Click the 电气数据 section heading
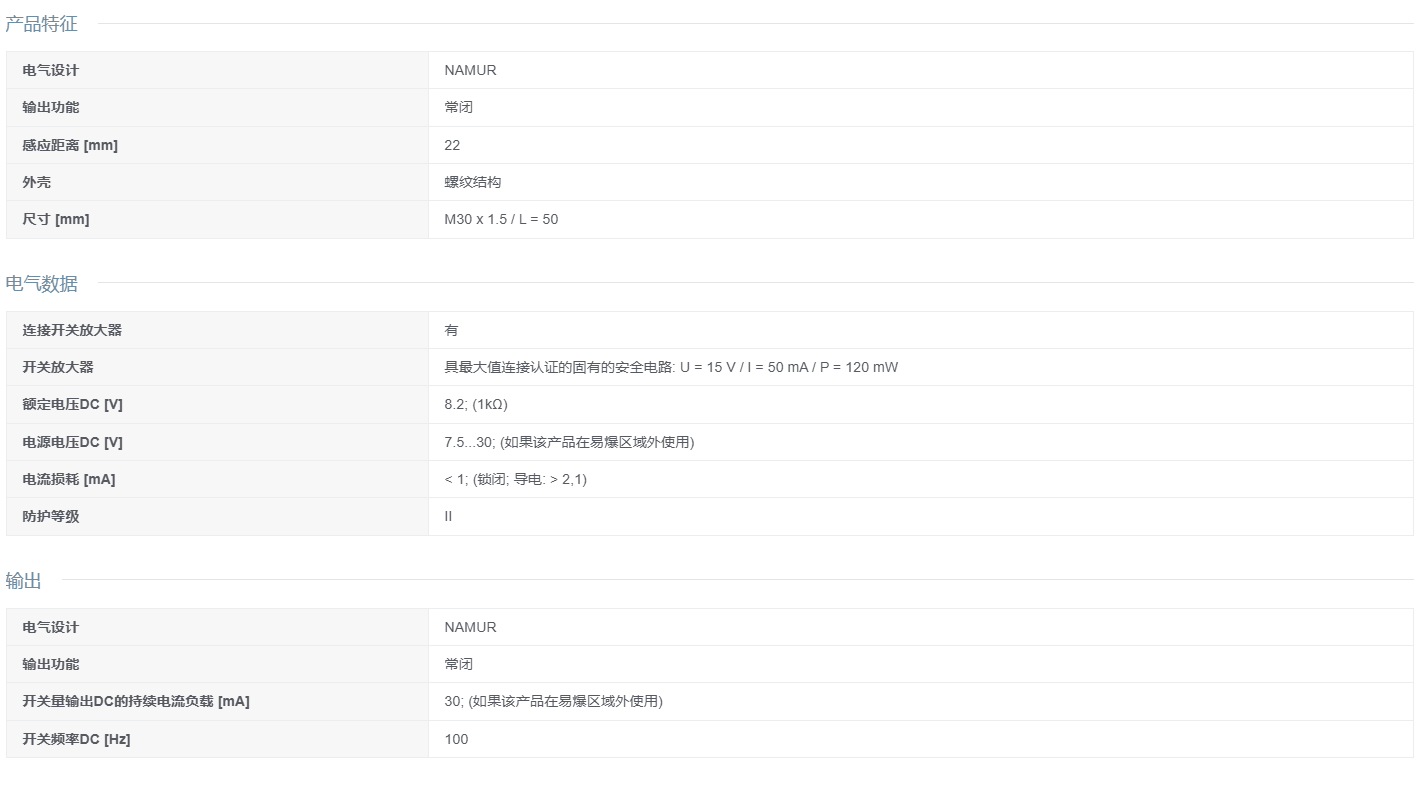This screenshot has width=1420, height=788. (x=41, y=284)
